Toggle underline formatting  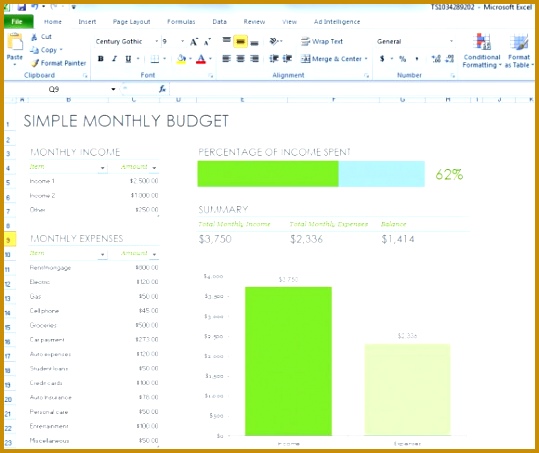pos(128,59)
